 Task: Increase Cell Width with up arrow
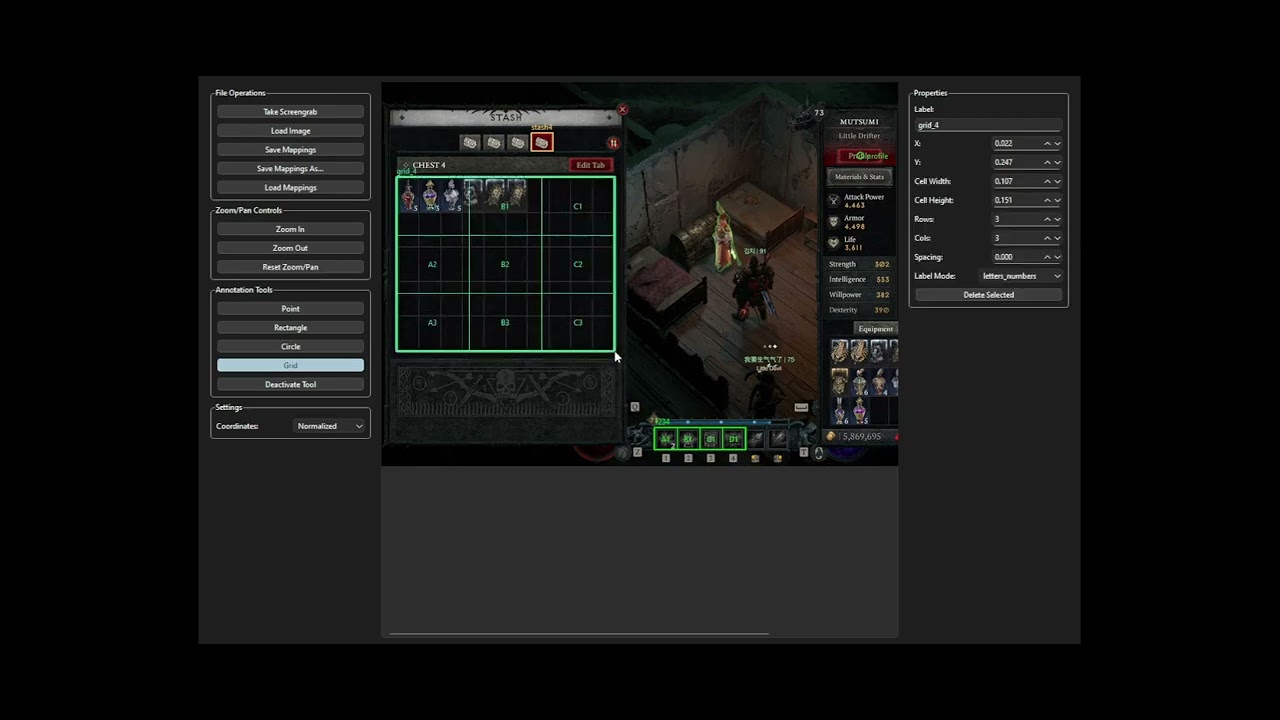coord(1047,181)
